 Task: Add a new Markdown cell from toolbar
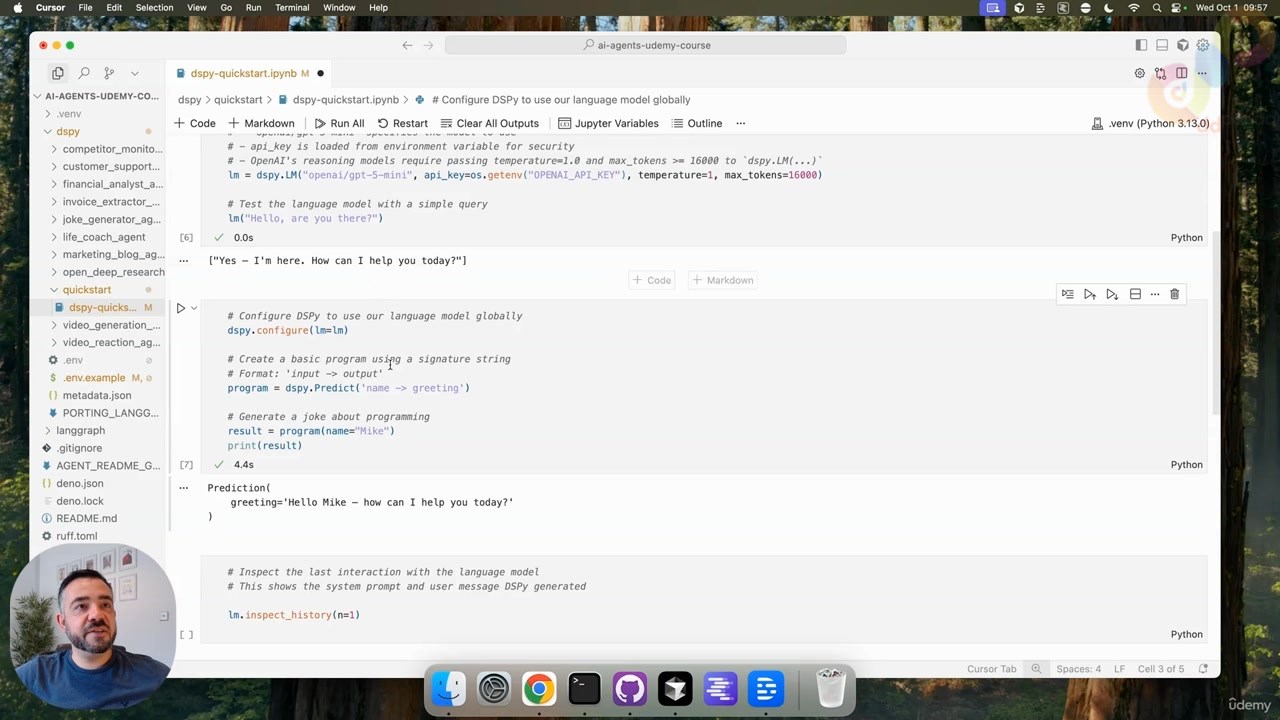point(262,123)
